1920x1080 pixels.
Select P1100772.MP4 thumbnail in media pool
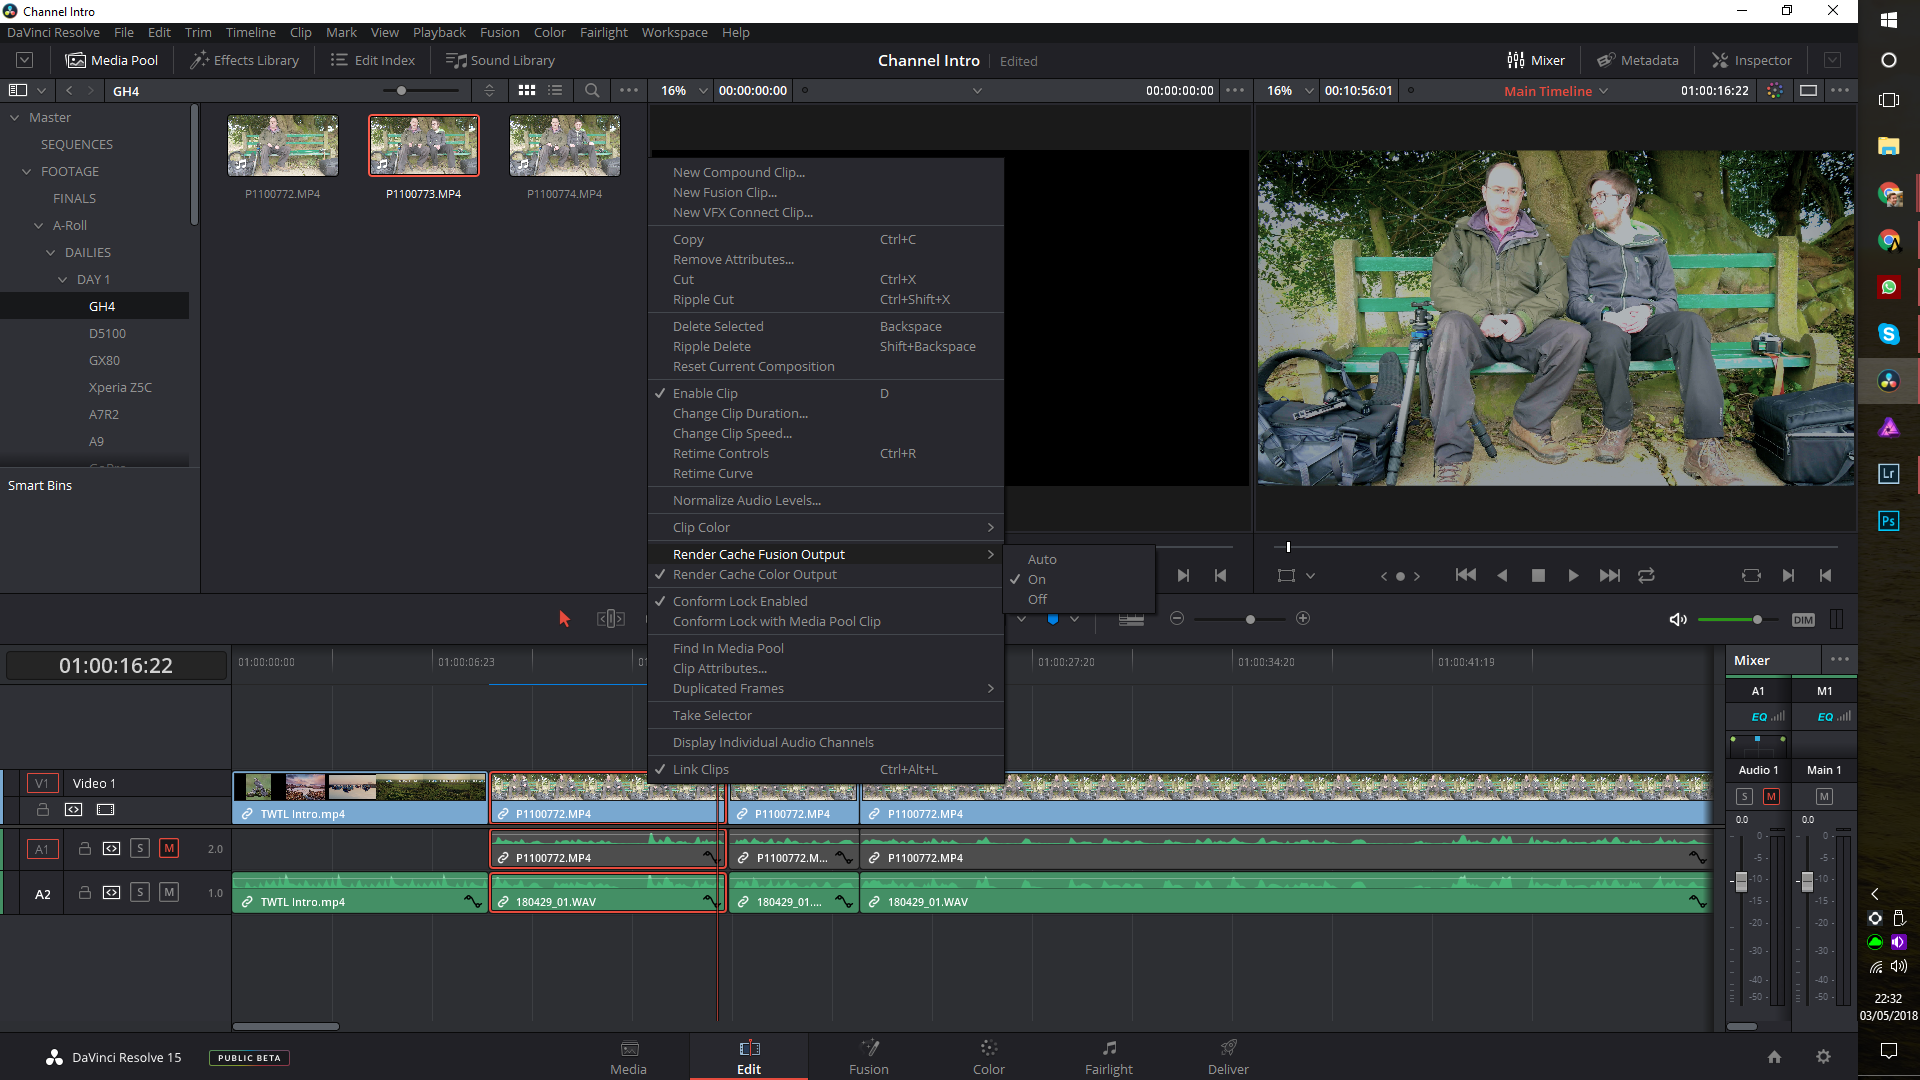pyautogui.click(x=283, y=146)
